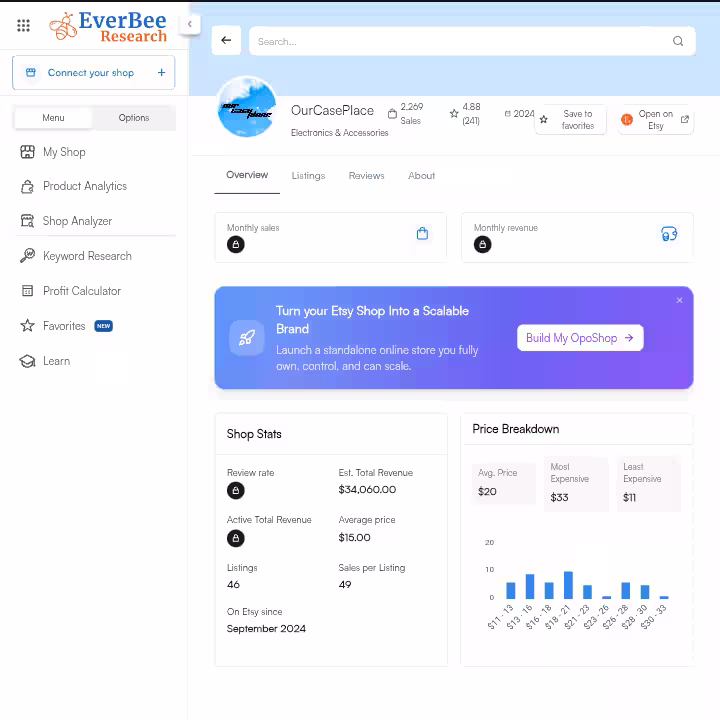Click the Least Expensive $11 card
This screenshot has height=720, width=720.
tap(649, 484)
